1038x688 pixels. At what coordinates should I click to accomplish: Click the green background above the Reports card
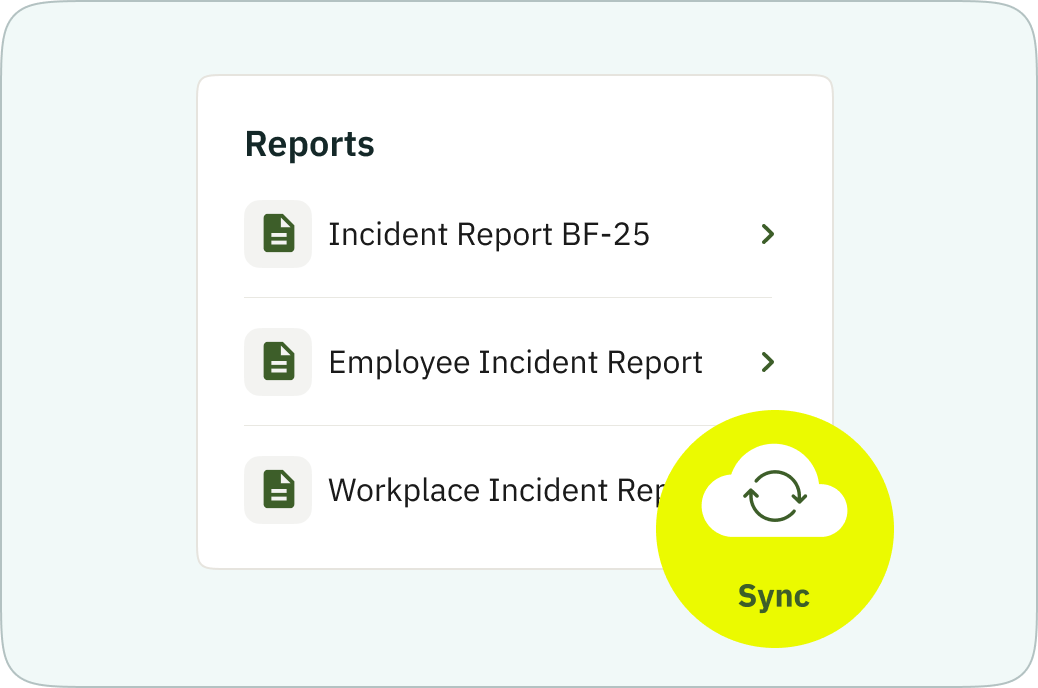[x=515, y=38]
